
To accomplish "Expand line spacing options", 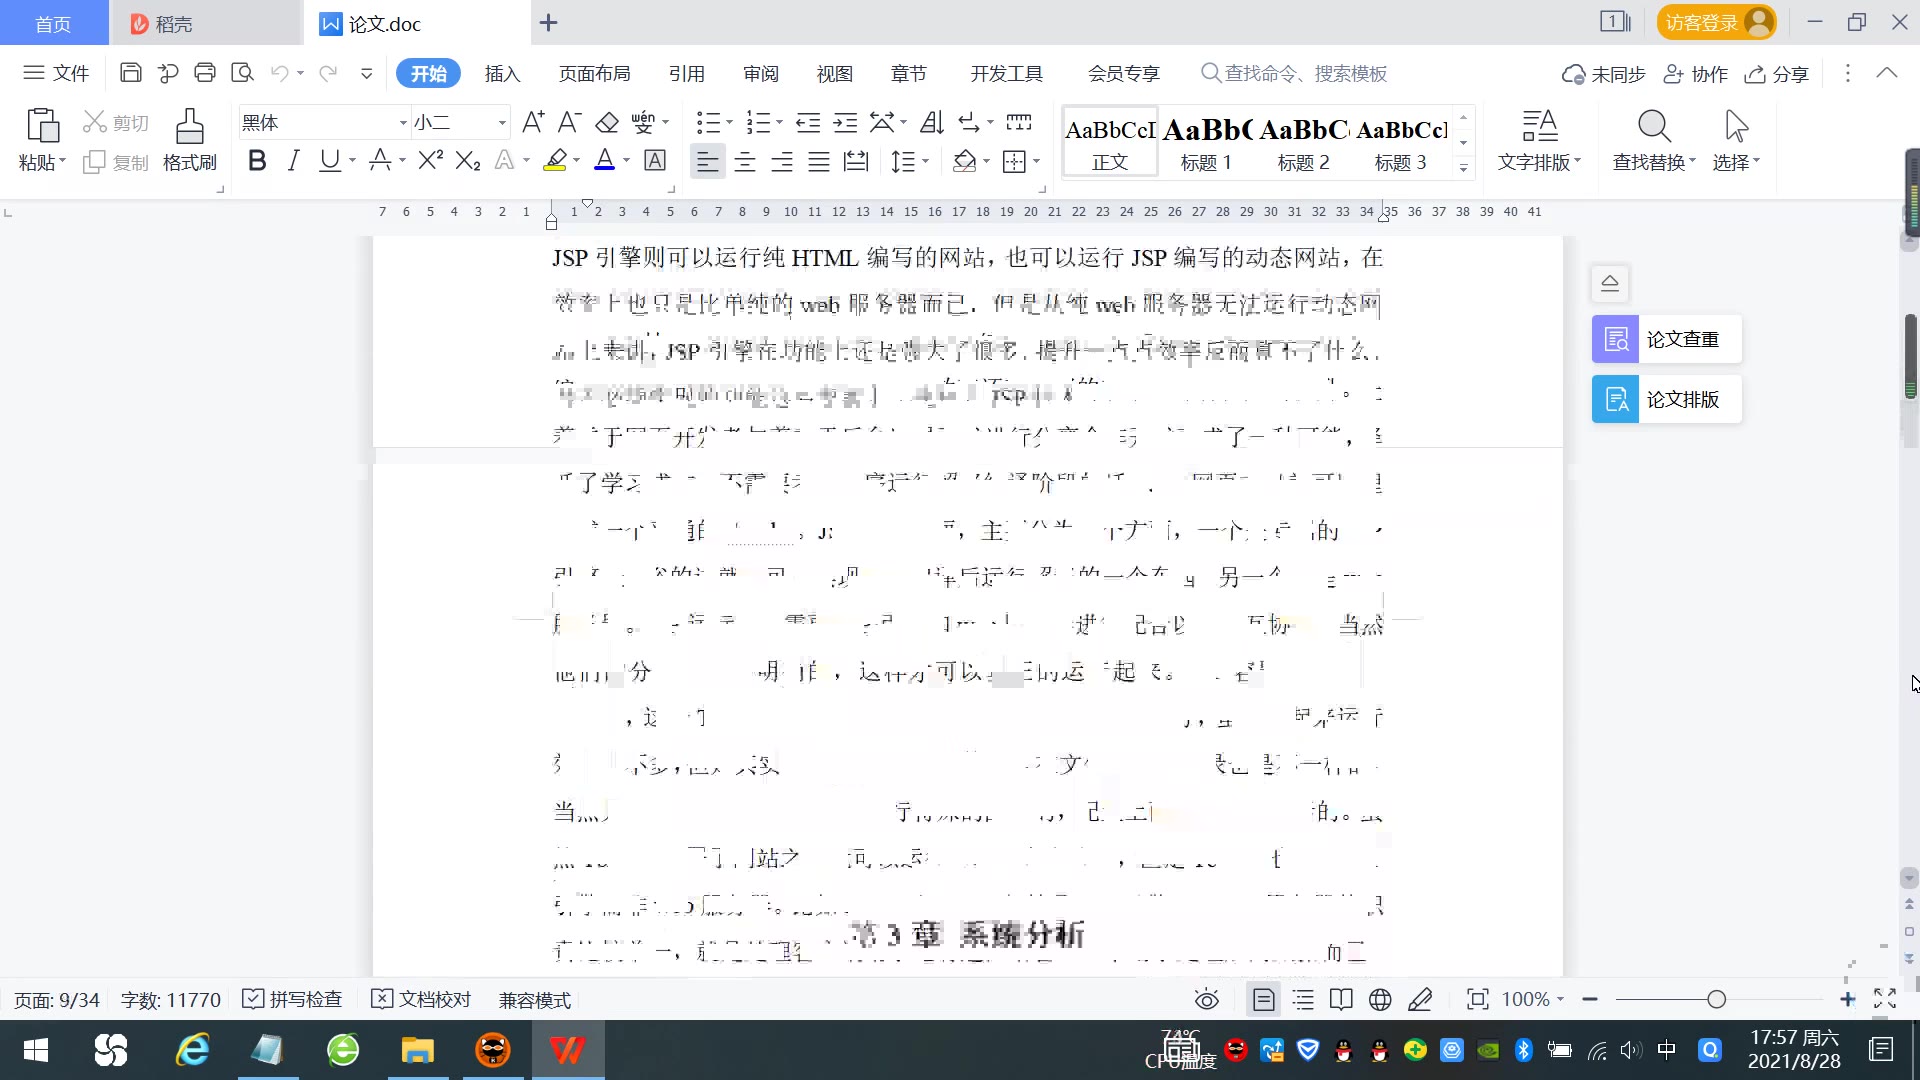I will (x=925, y=161).
